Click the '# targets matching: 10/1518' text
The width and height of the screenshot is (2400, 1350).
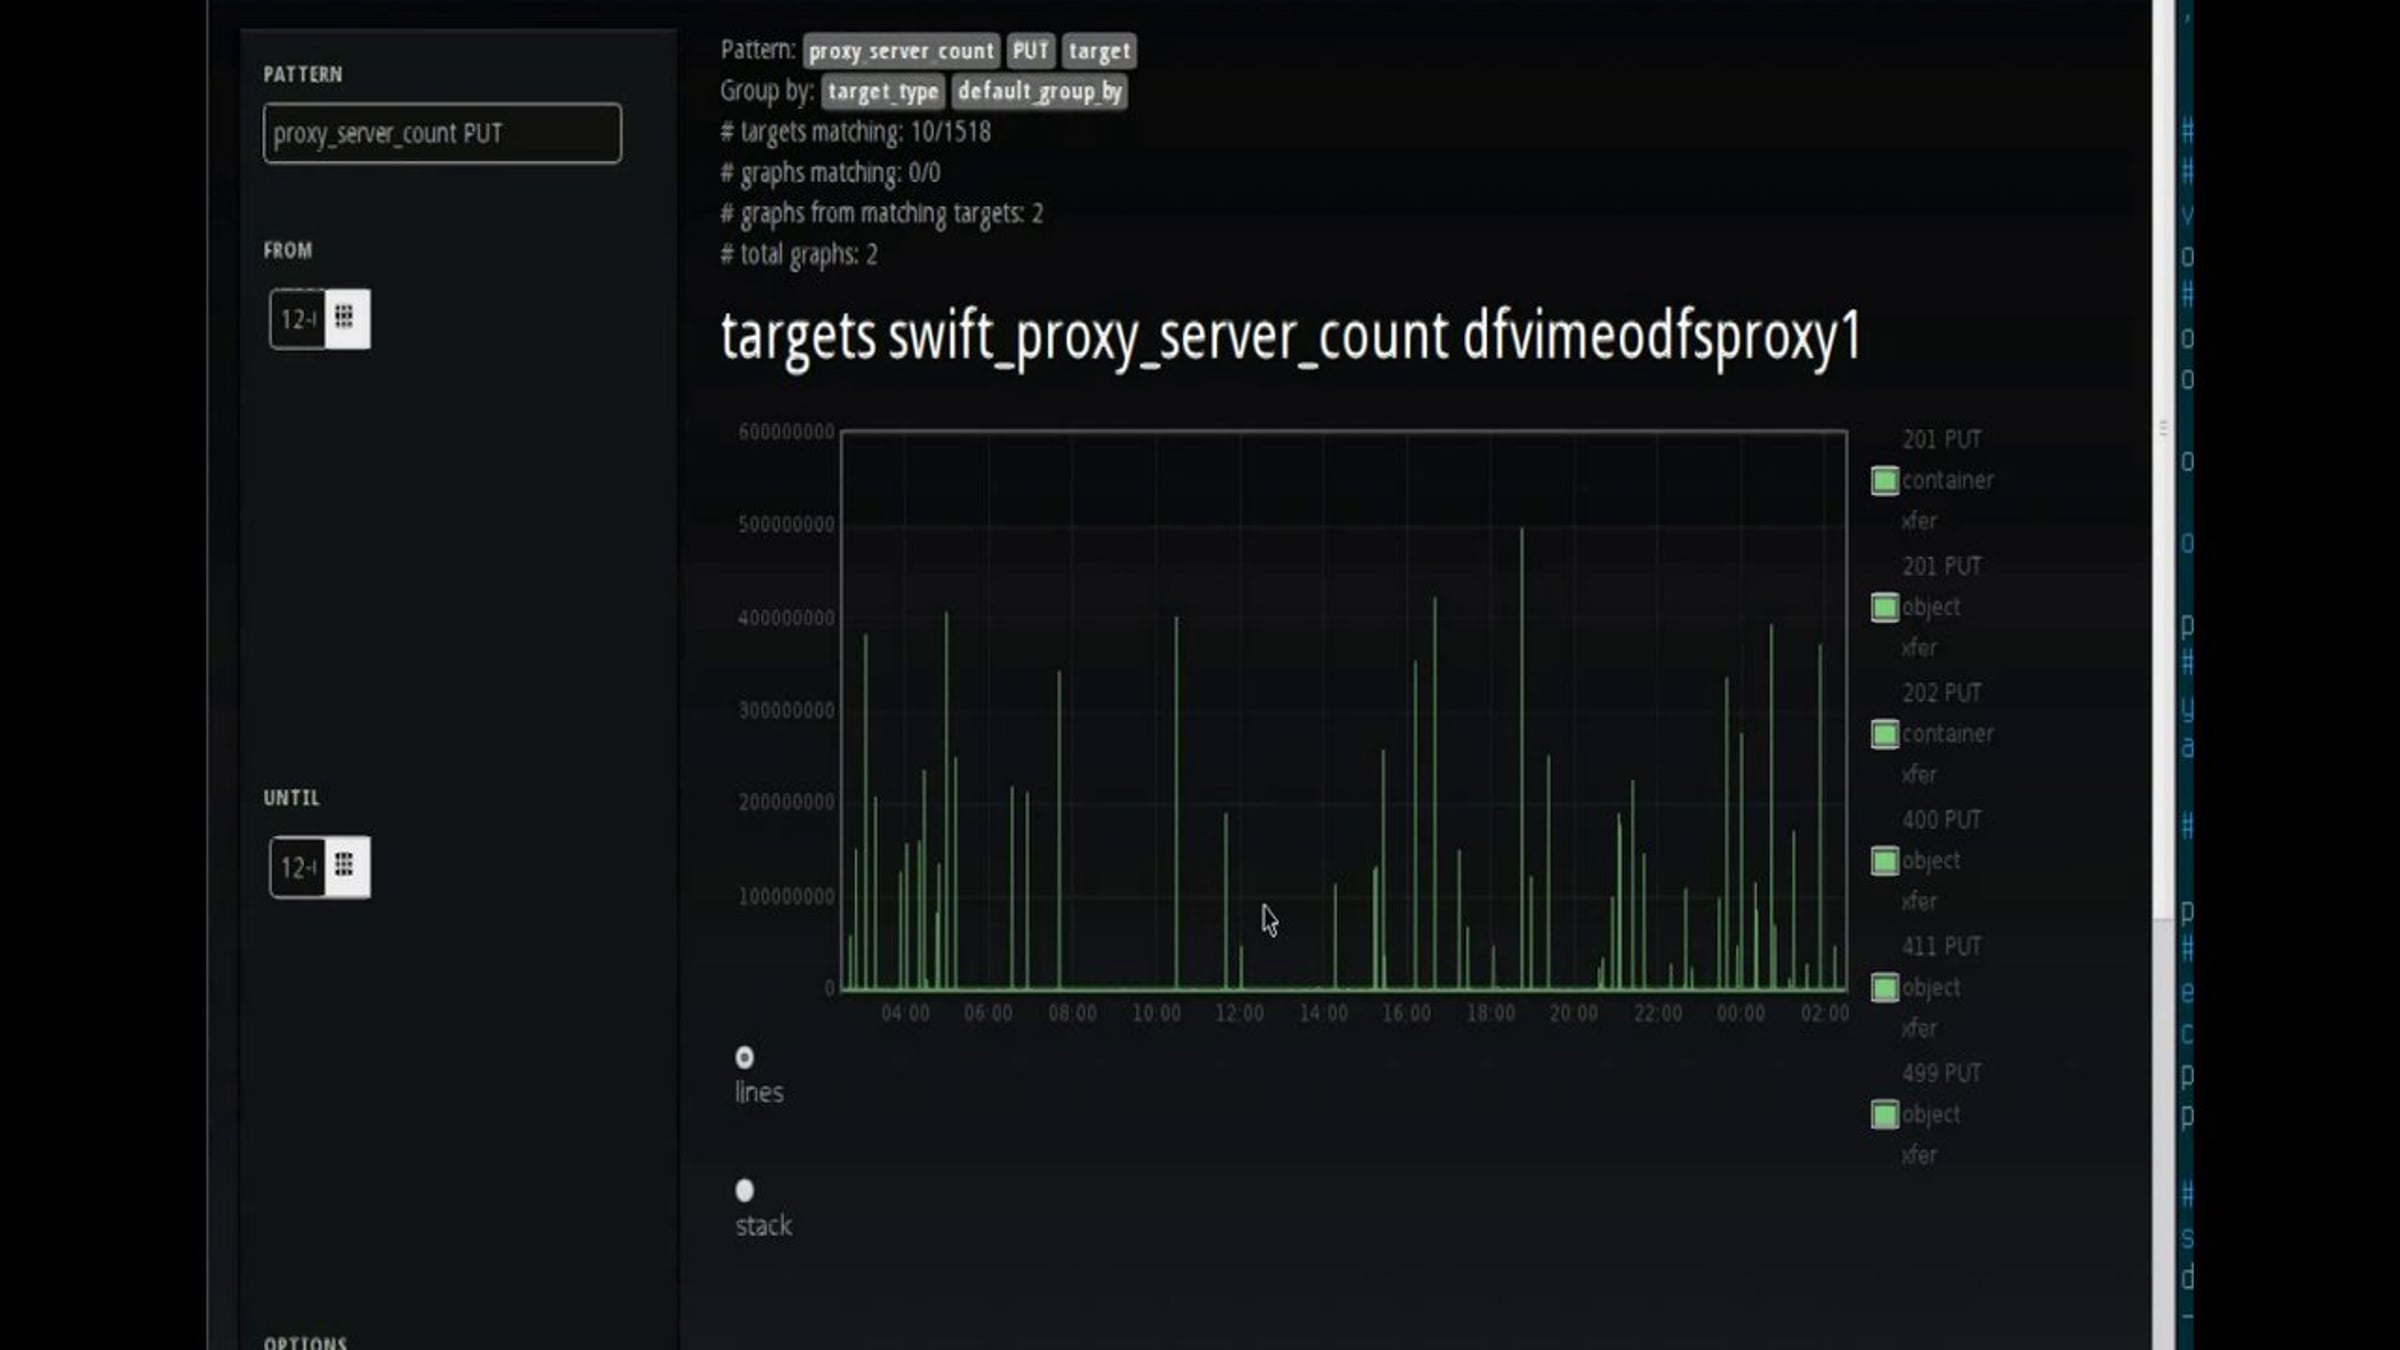tap(856, 132)
